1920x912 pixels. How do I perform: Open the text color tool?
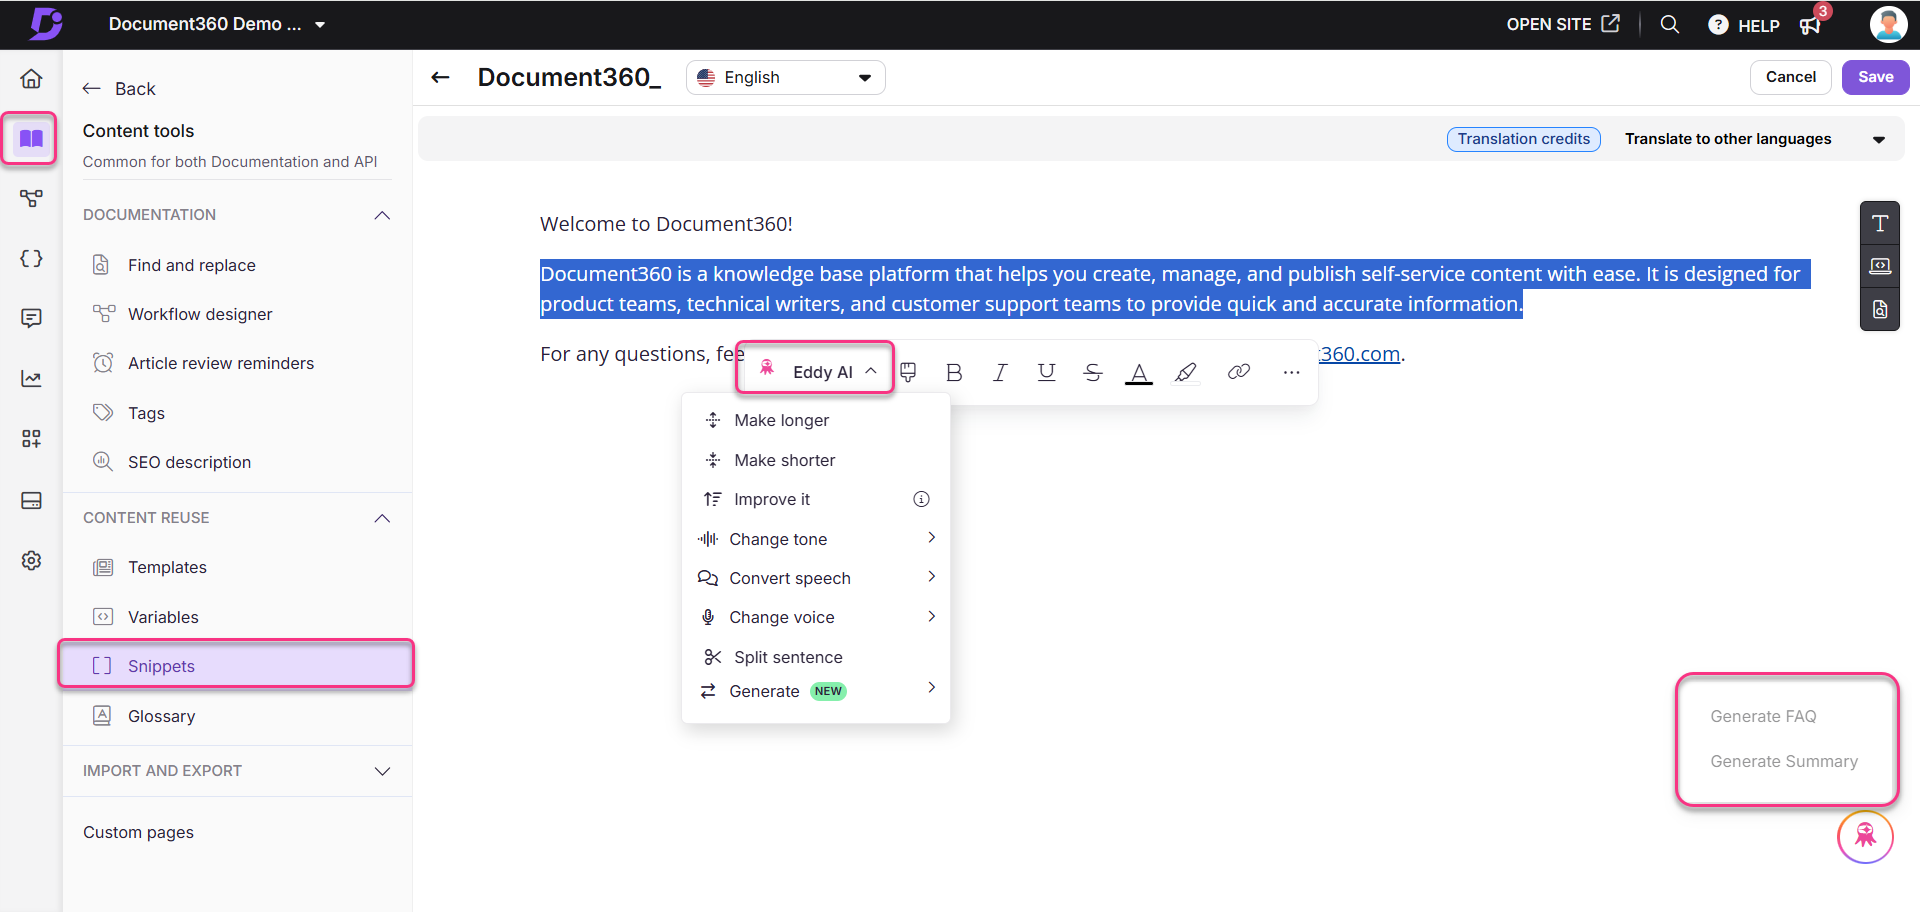[1138, 373]
